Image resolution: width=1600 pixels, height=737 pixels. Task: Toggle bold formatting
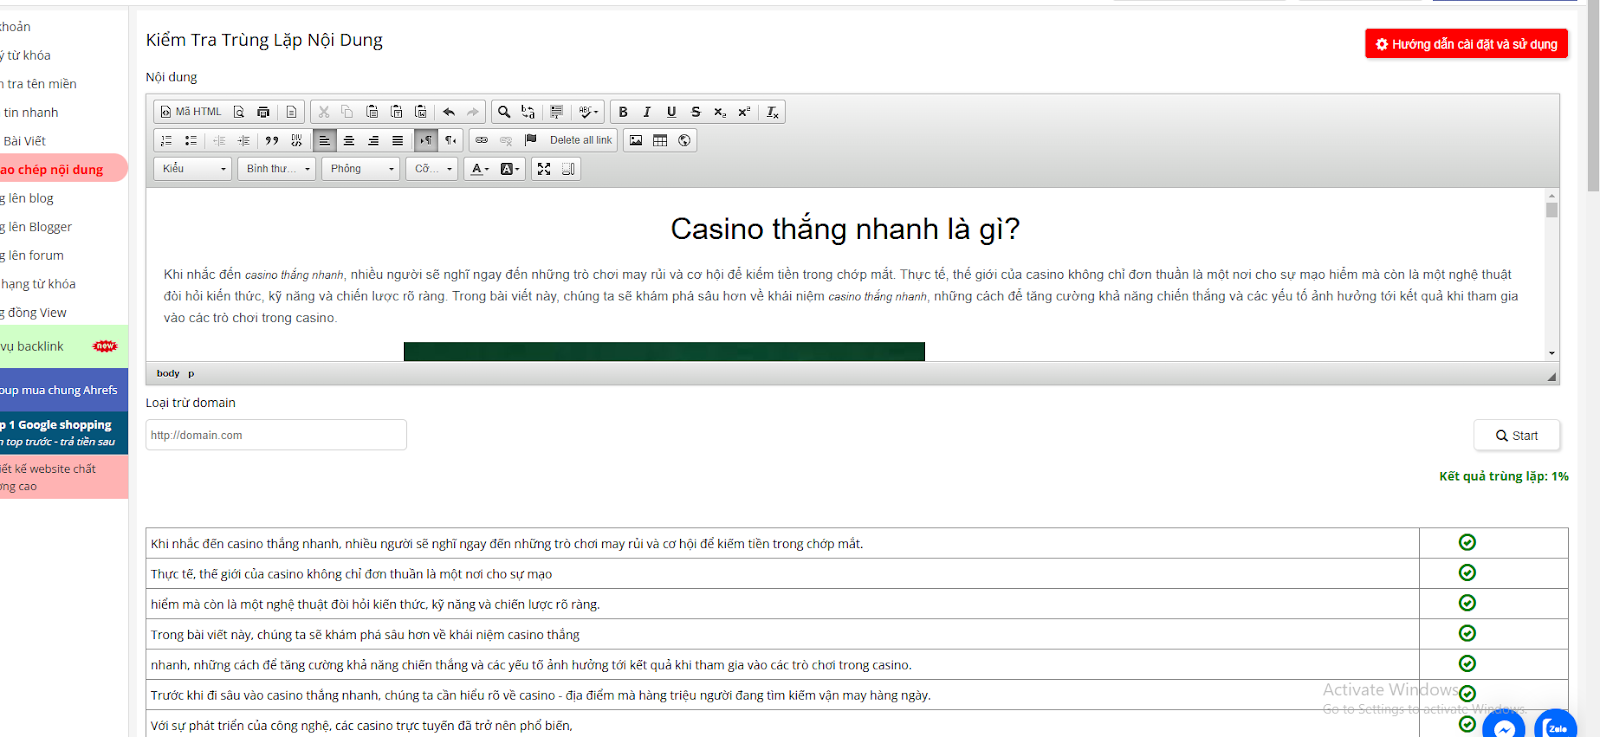(x=623, y=112)
